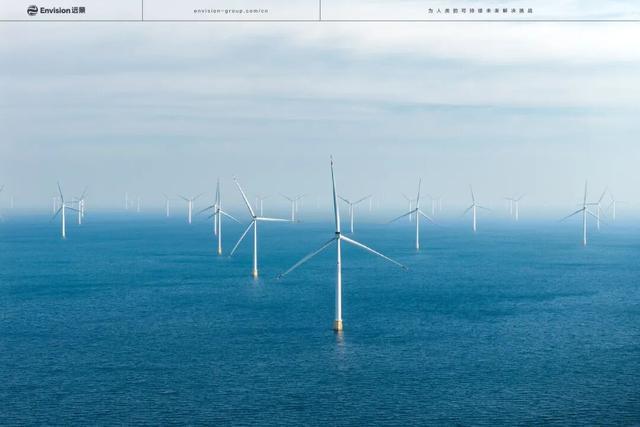Screen dimensions: 640x427
Task: Click the rightmost large turbine on the horizon
Action: tap(585, 215)
